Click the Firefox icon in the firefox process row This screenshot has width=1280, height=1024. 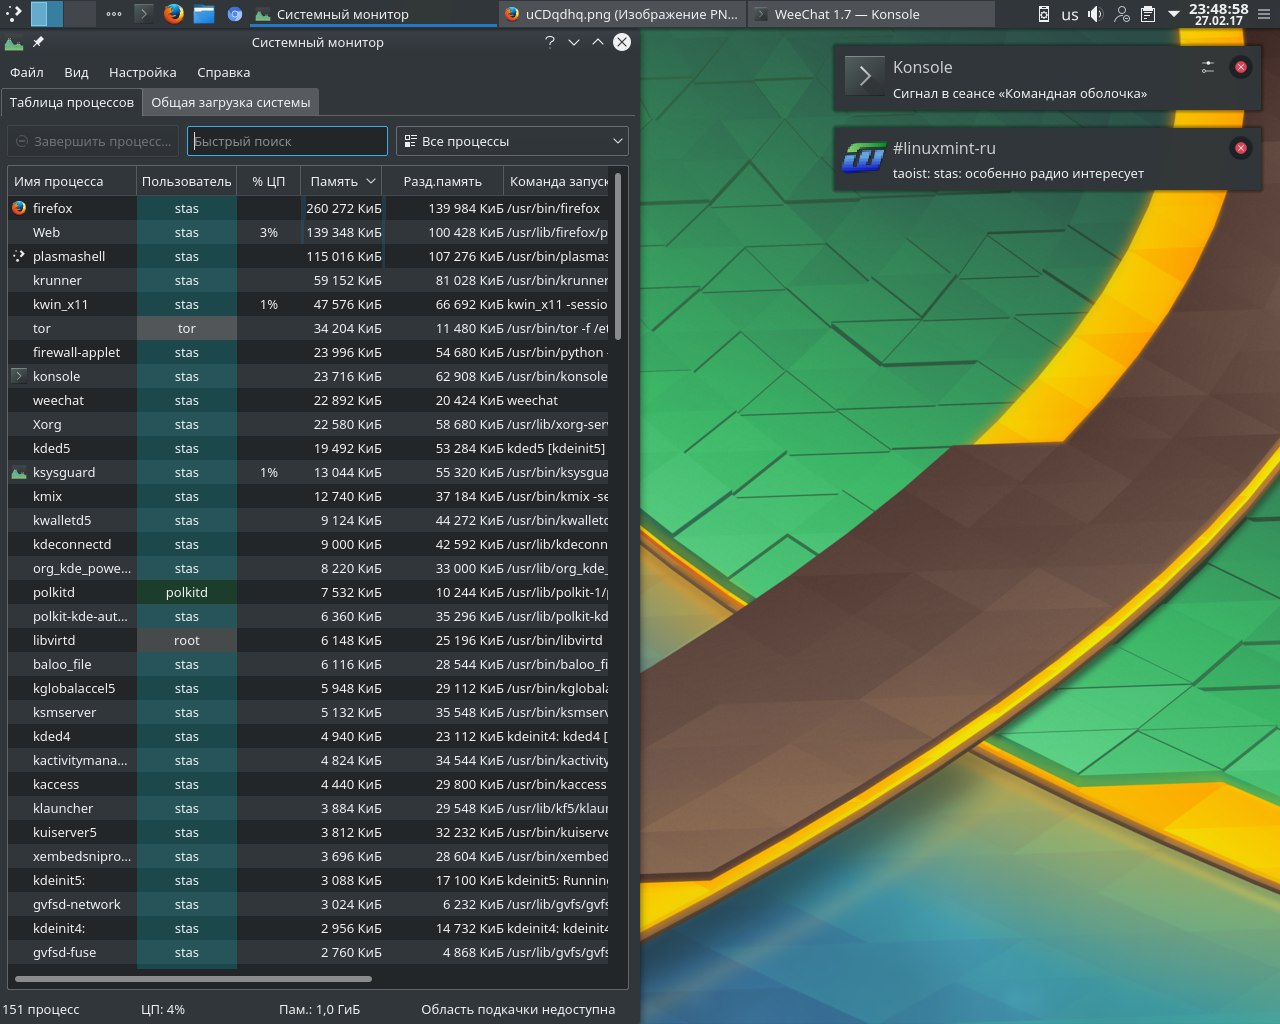point(19,208)
